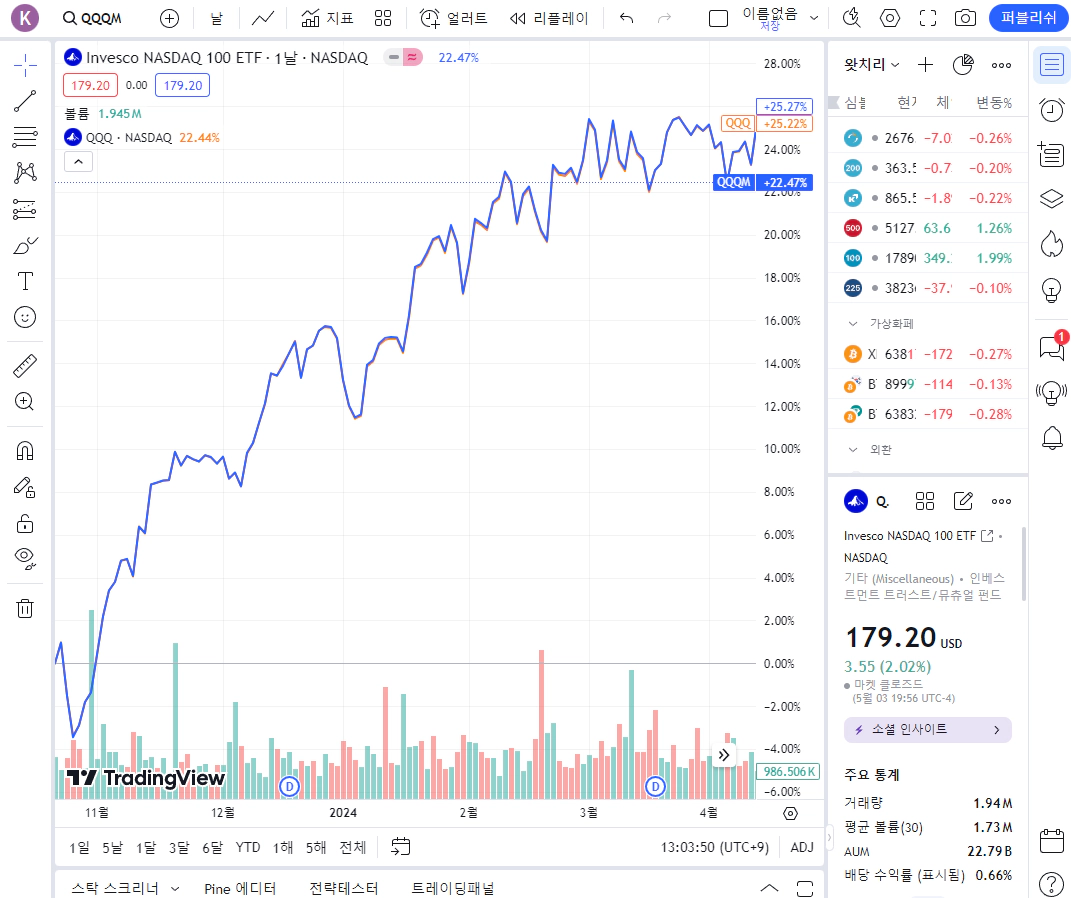The image size is (1071, 898).
Task: Collapse the 가상화폐 watchlist section
Action: point(852,324)
